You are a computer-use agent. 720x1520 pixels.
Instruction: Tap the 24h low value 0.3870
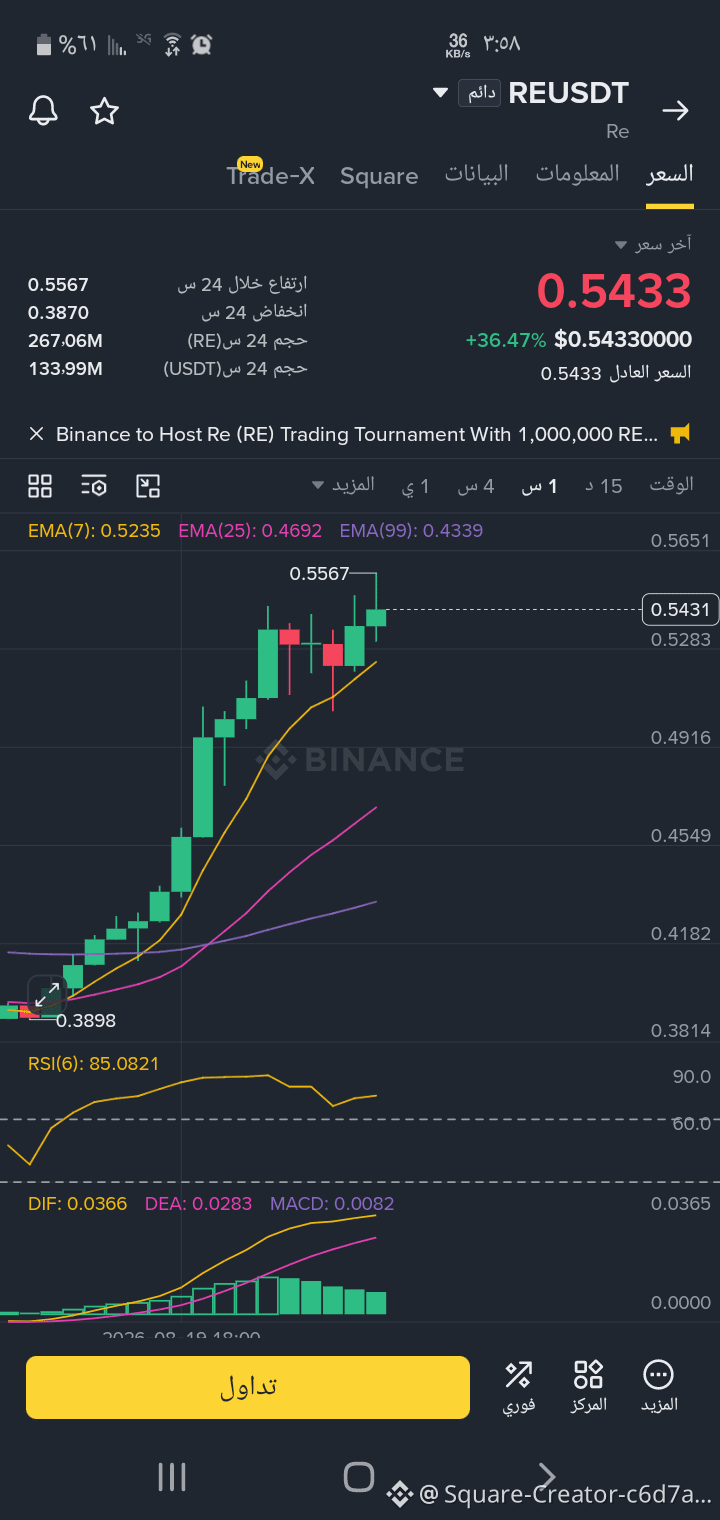pyautogui.click(x=58, y=313)
